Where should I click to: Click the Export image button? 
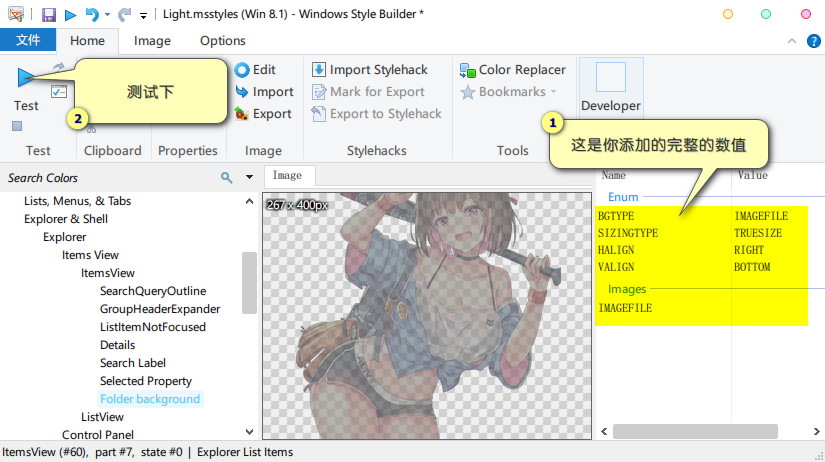point(263,114)
